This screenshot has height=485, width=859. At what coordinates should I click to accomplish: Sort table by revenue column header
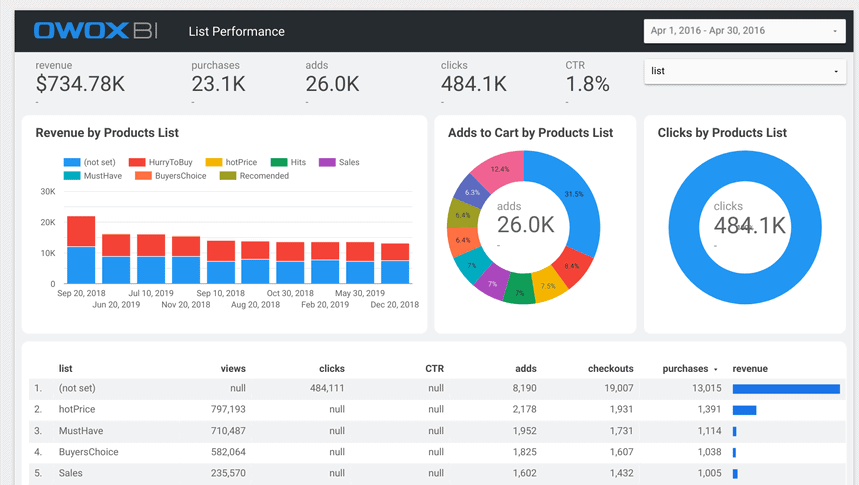tap(750, 369)
